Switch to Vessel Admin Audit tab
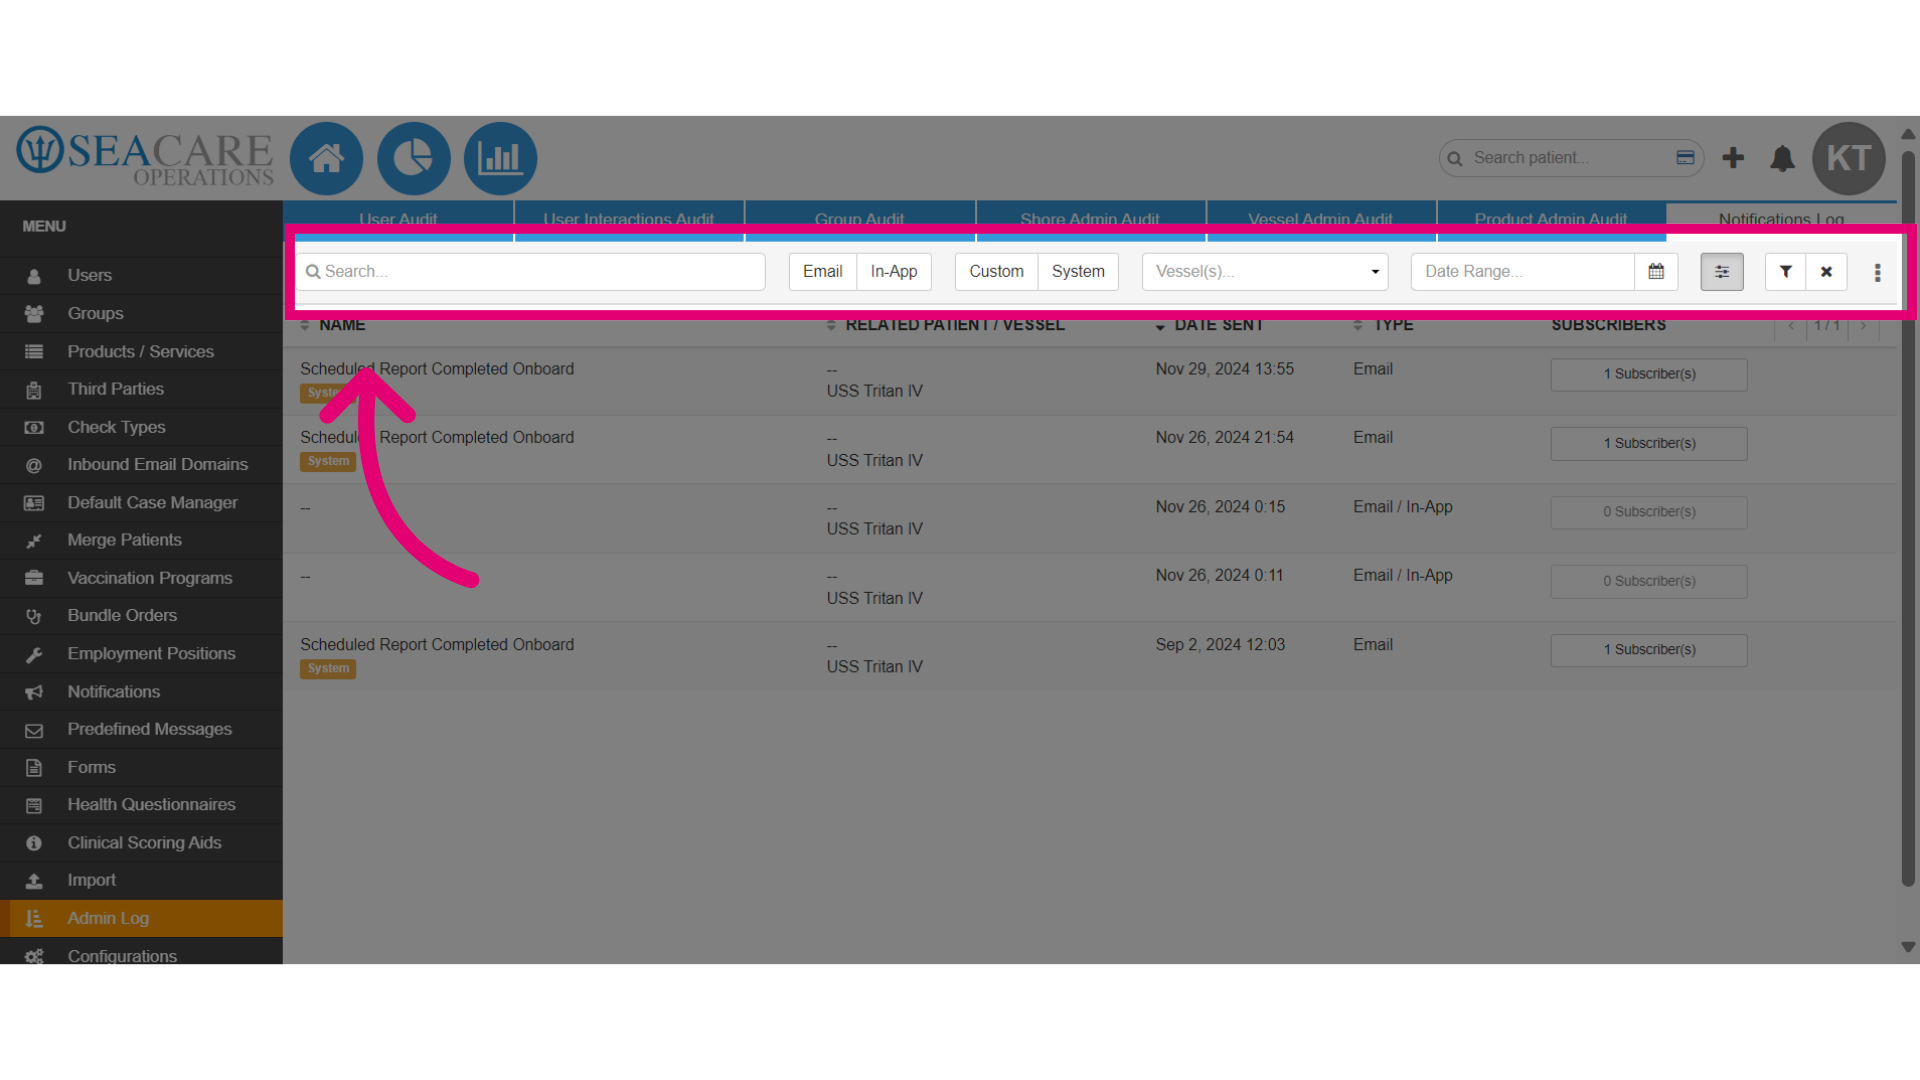This screenshot has width=1920, height=1080. click(x=1321, y=219)
